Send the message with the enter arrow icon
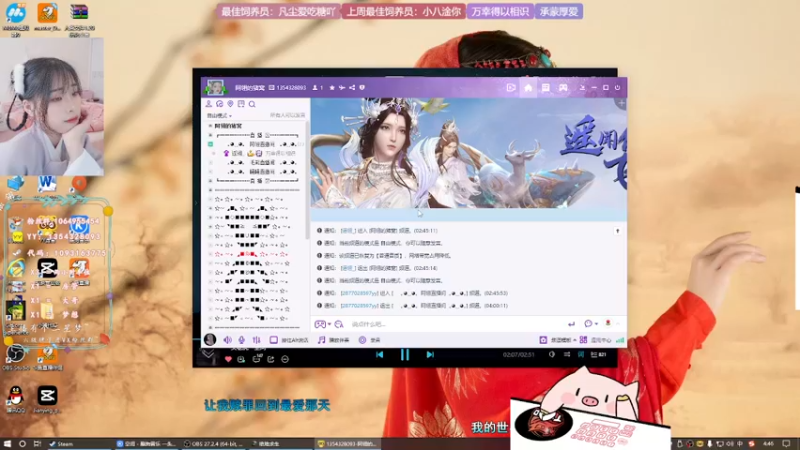The height and width of the screenshot is (450, 800). 571,324
